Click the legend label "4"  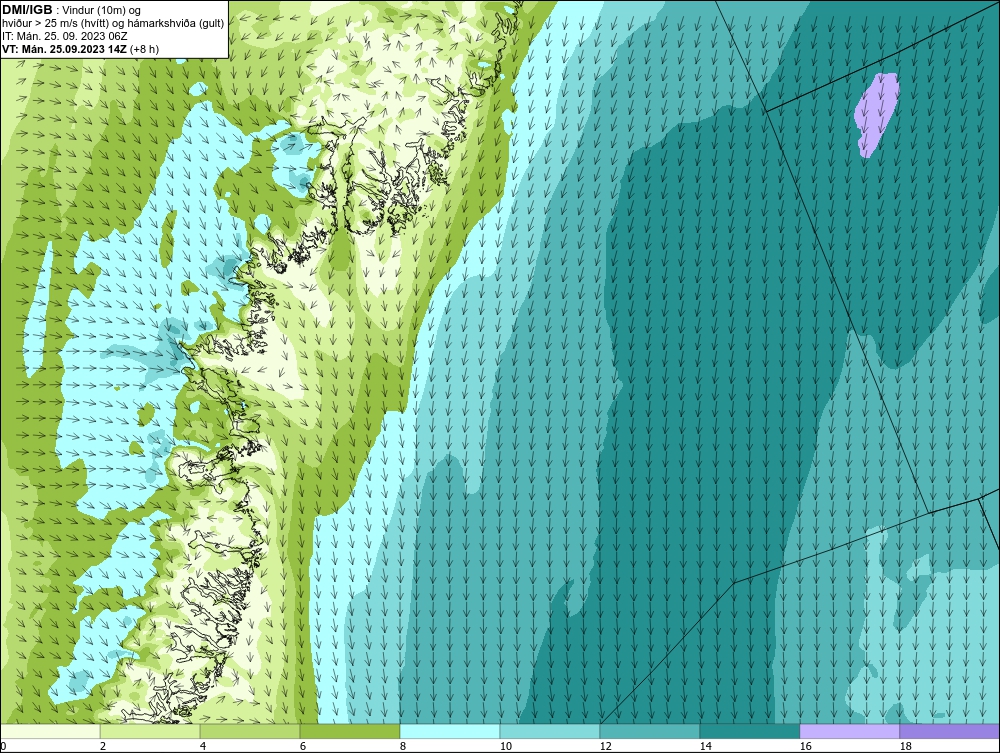(203, 746)
